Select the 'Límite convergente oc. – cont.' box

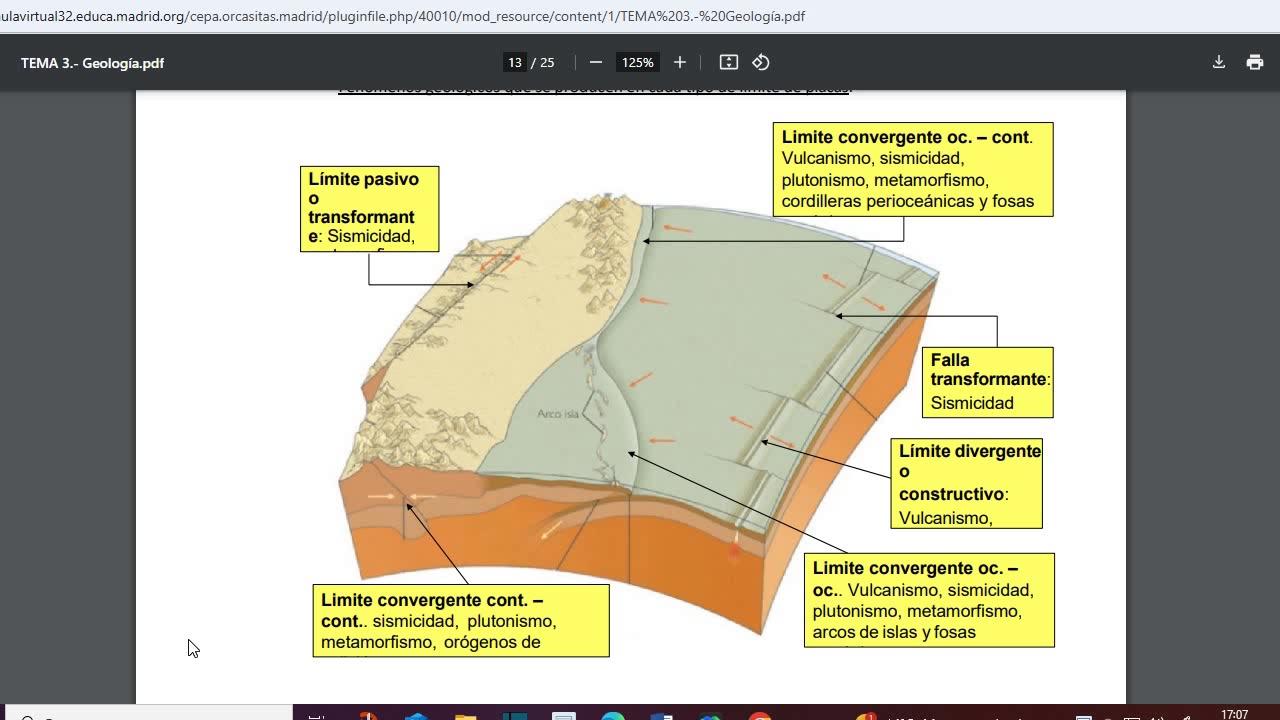click(x=912, y=169)
